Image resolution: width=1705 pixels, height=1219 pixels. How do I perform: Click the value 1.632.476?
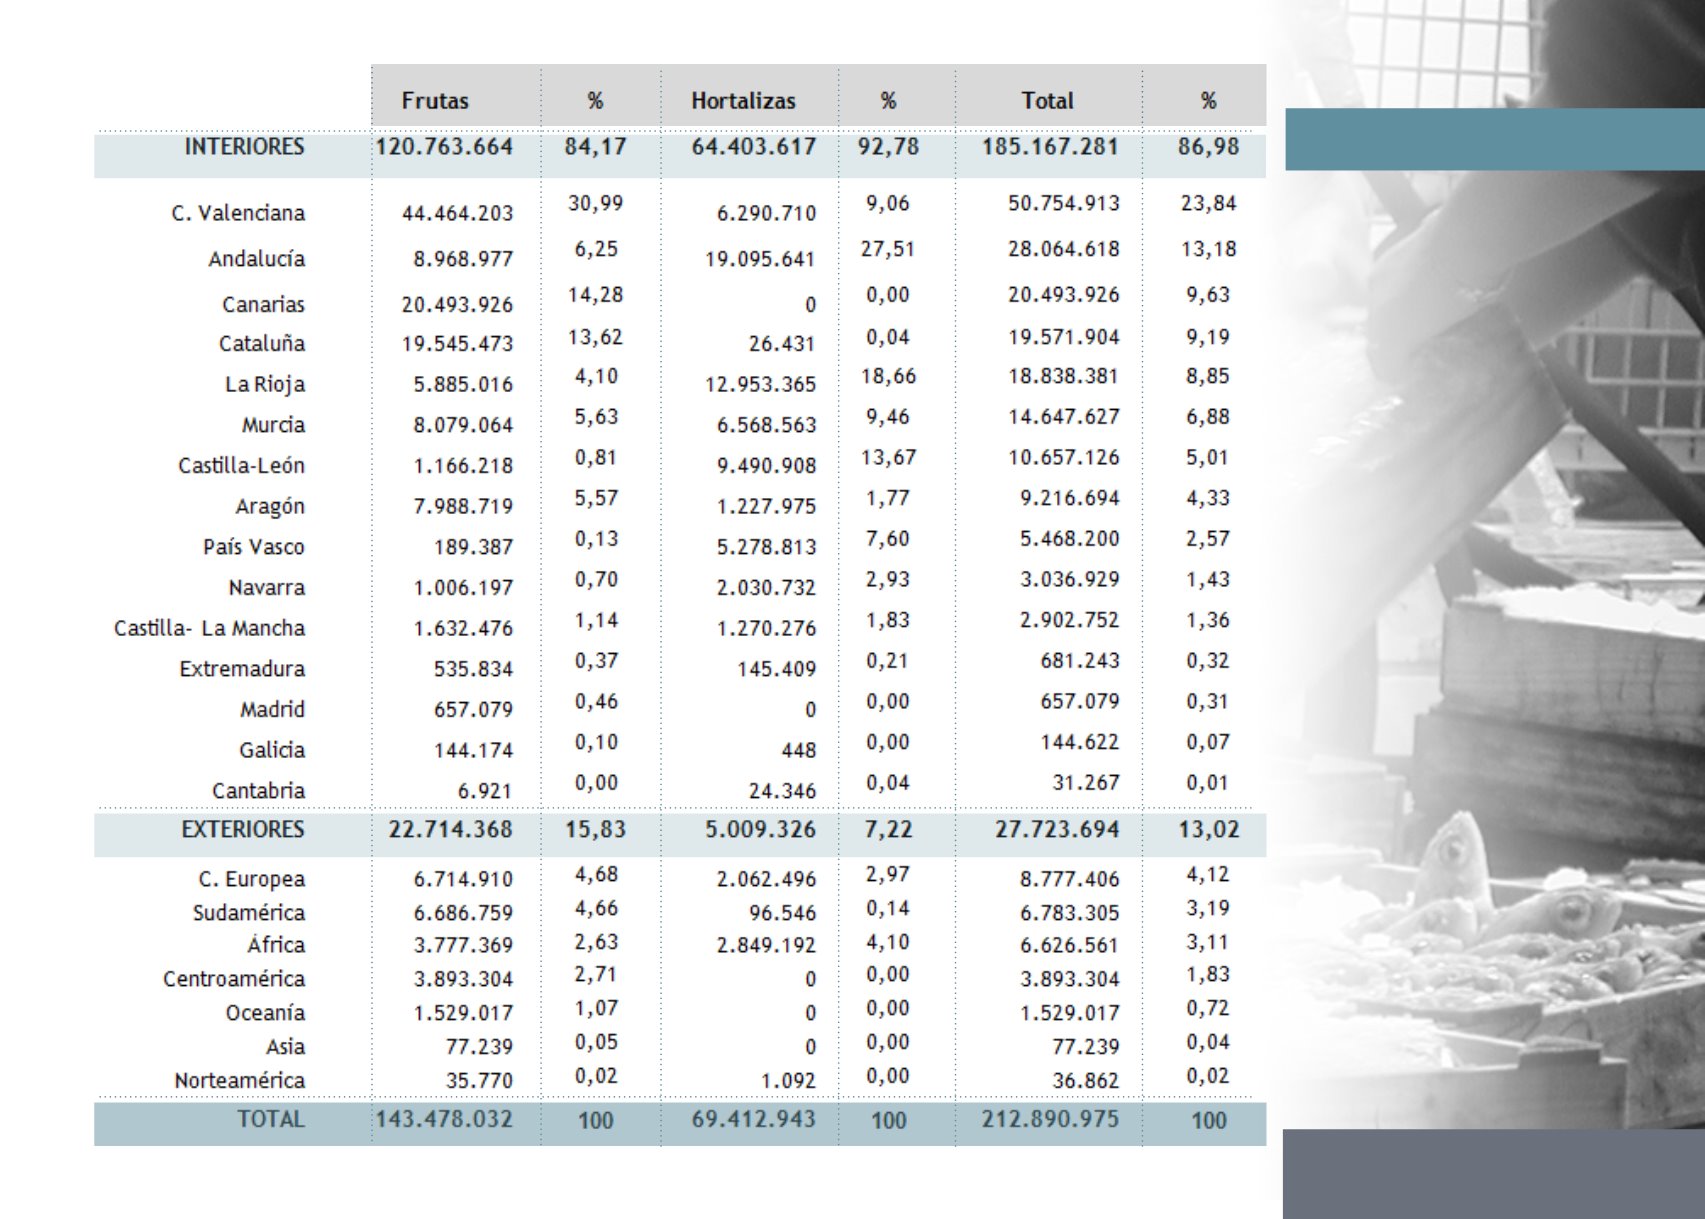tap(463, 629)
